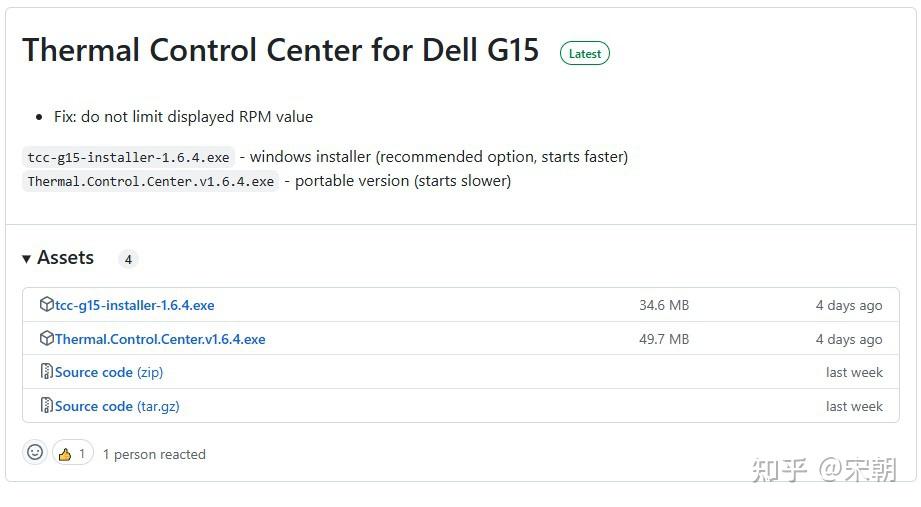Open the smiley add-reaction picker
The width and height of the screenshot is (921, 507).
(35, 453)
